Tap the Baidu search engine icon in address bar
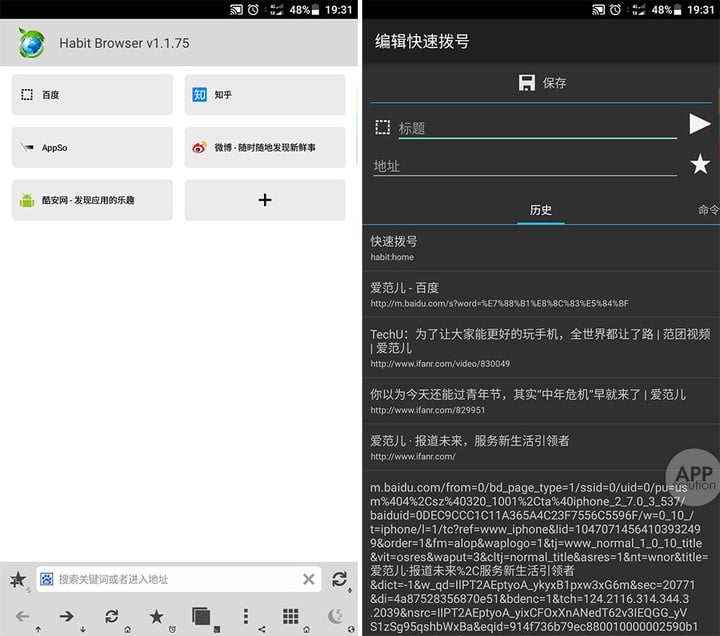The width and height of the screenshot is (720, 636). pyautogui.click(x=46, y=579)
